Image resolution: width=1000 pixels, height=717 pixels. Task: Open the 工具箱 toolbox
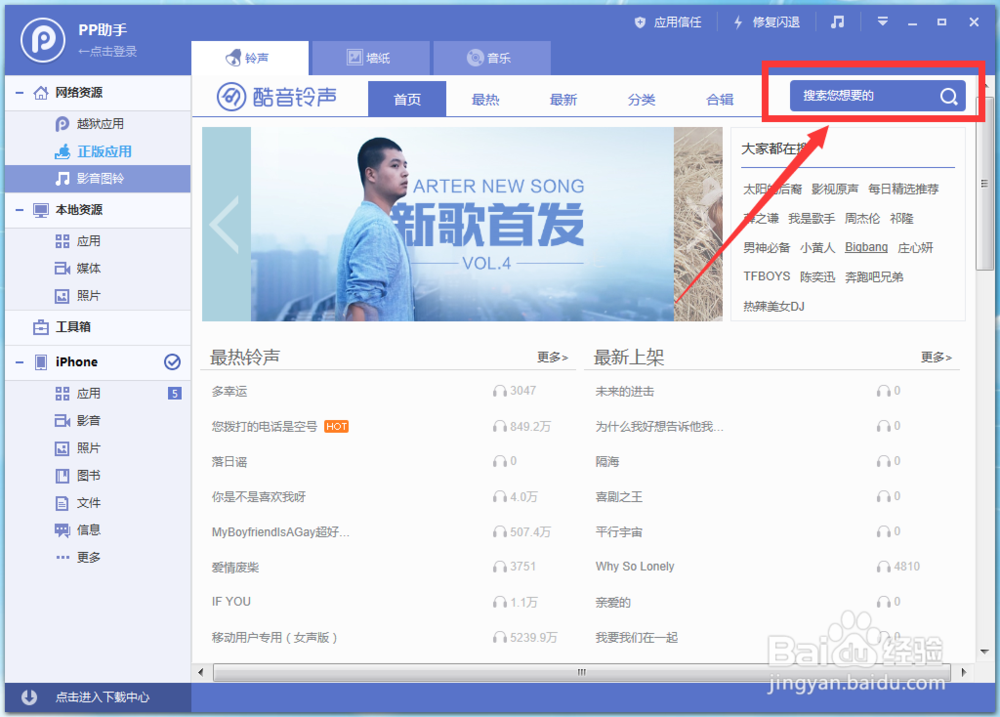(x=62, y=327)
